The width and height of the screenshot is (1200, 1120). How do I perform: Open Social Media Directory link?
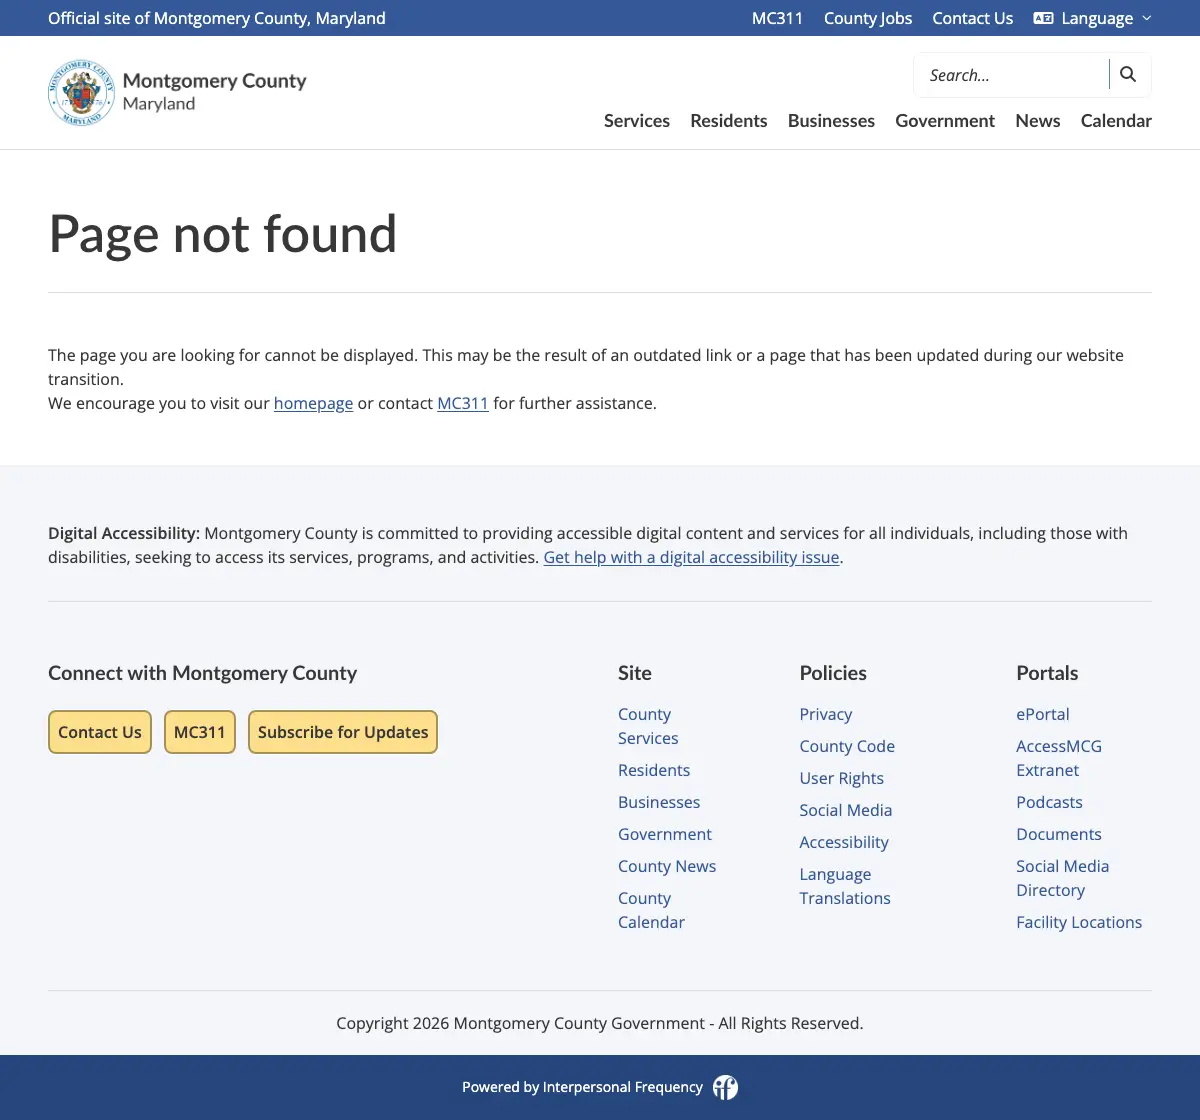pyautogui.click(x=1063, y=878)
